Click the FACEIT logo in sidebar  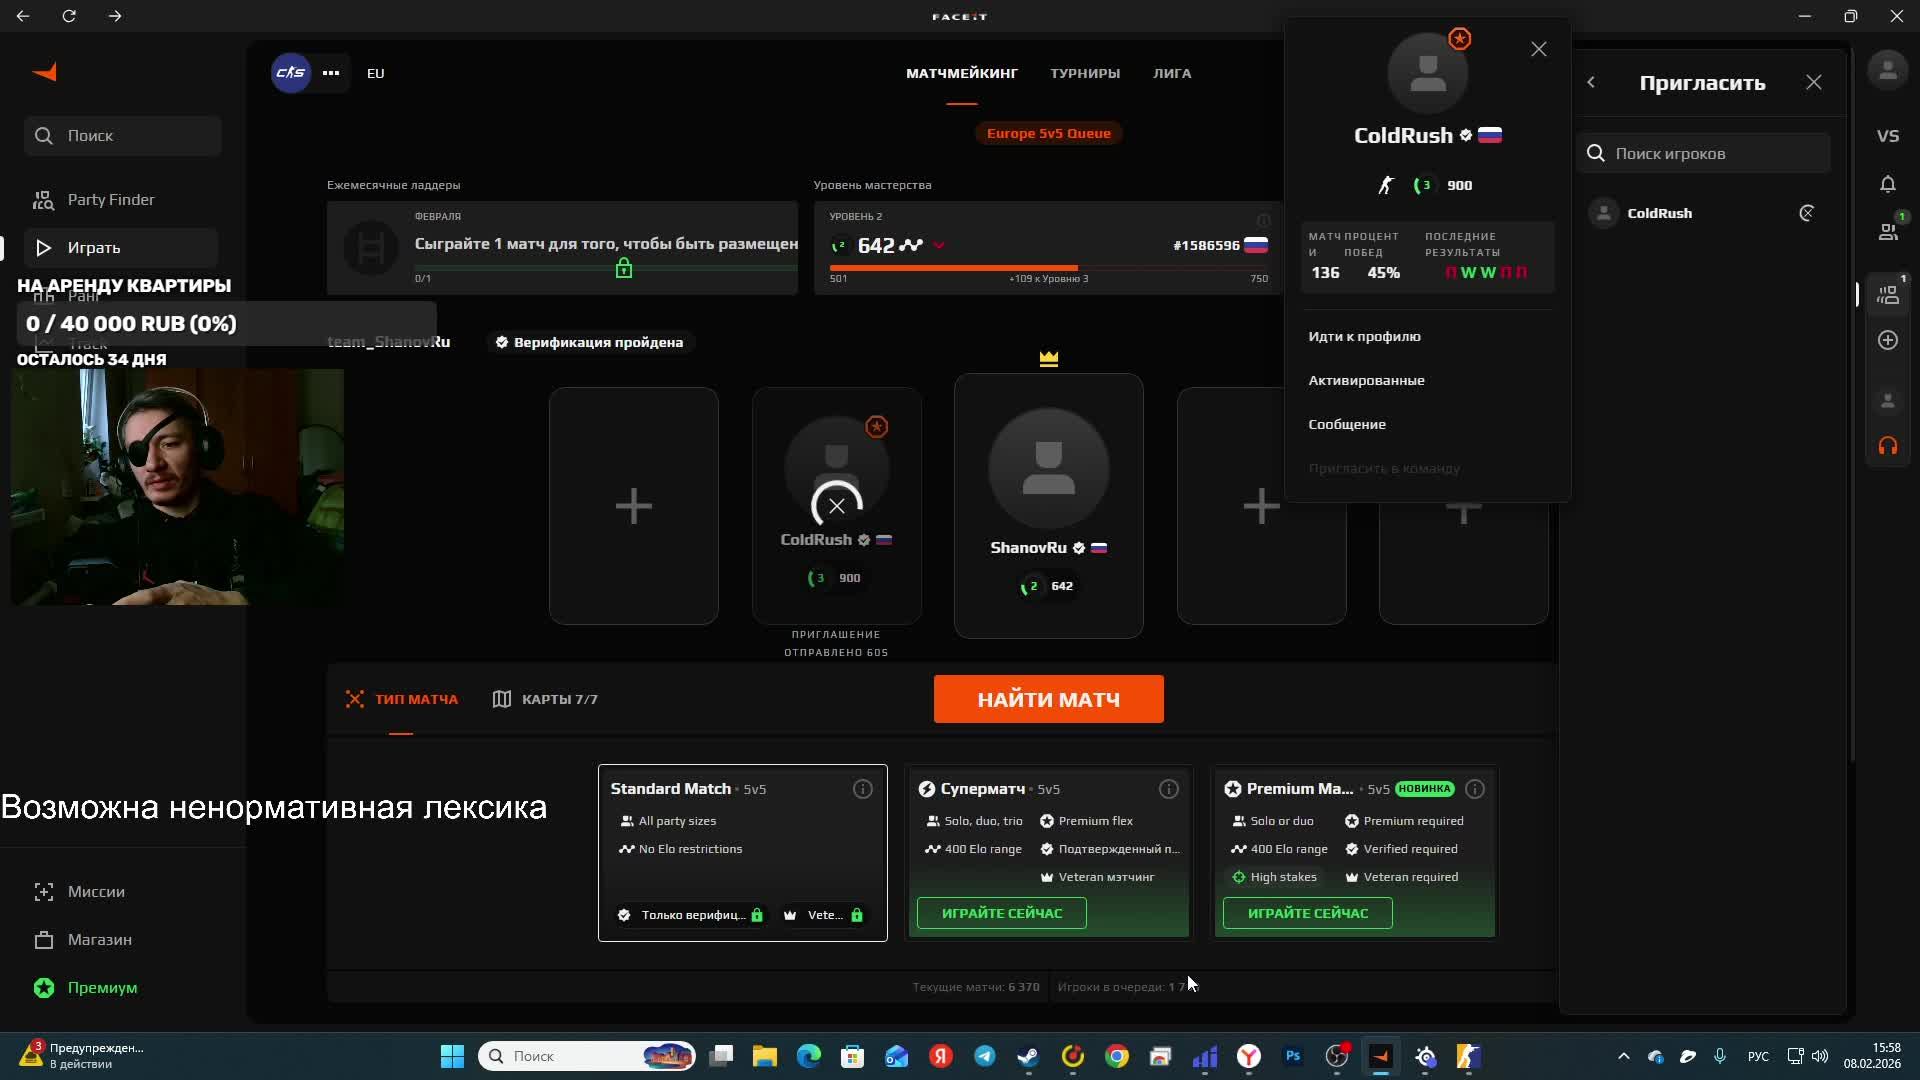click(x=45, y=72)
